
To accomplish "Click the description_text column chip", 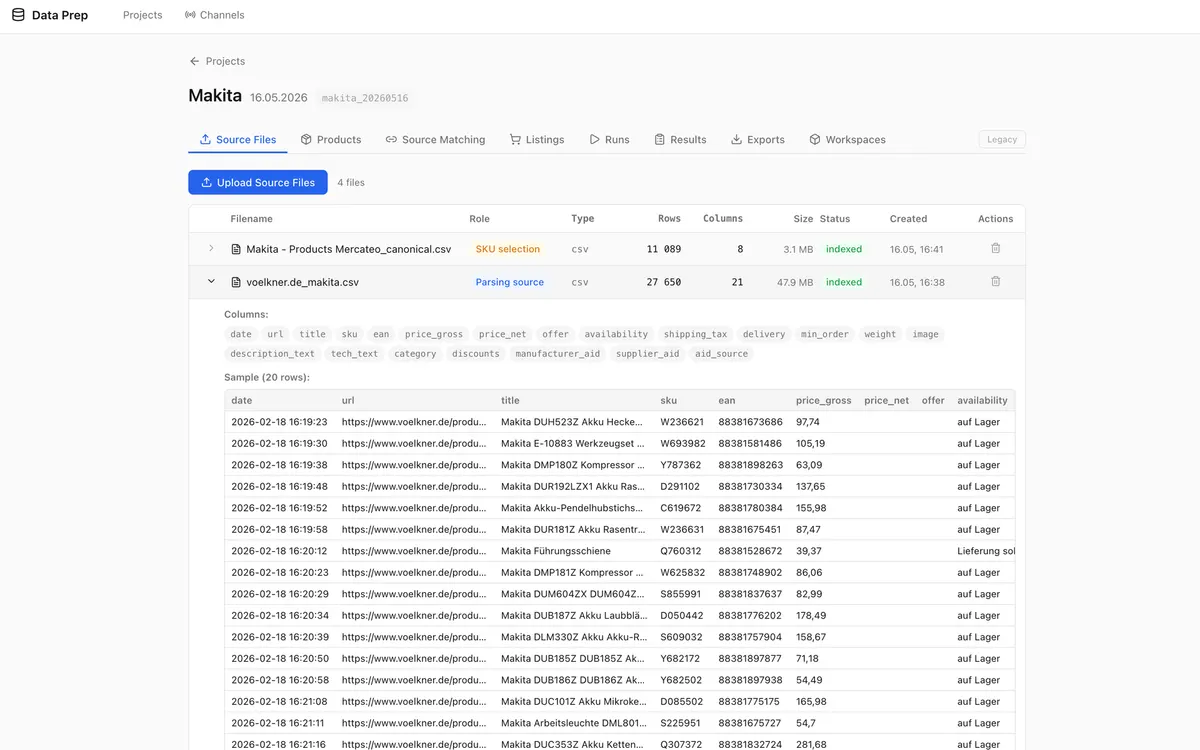I will tap(272, 354).
